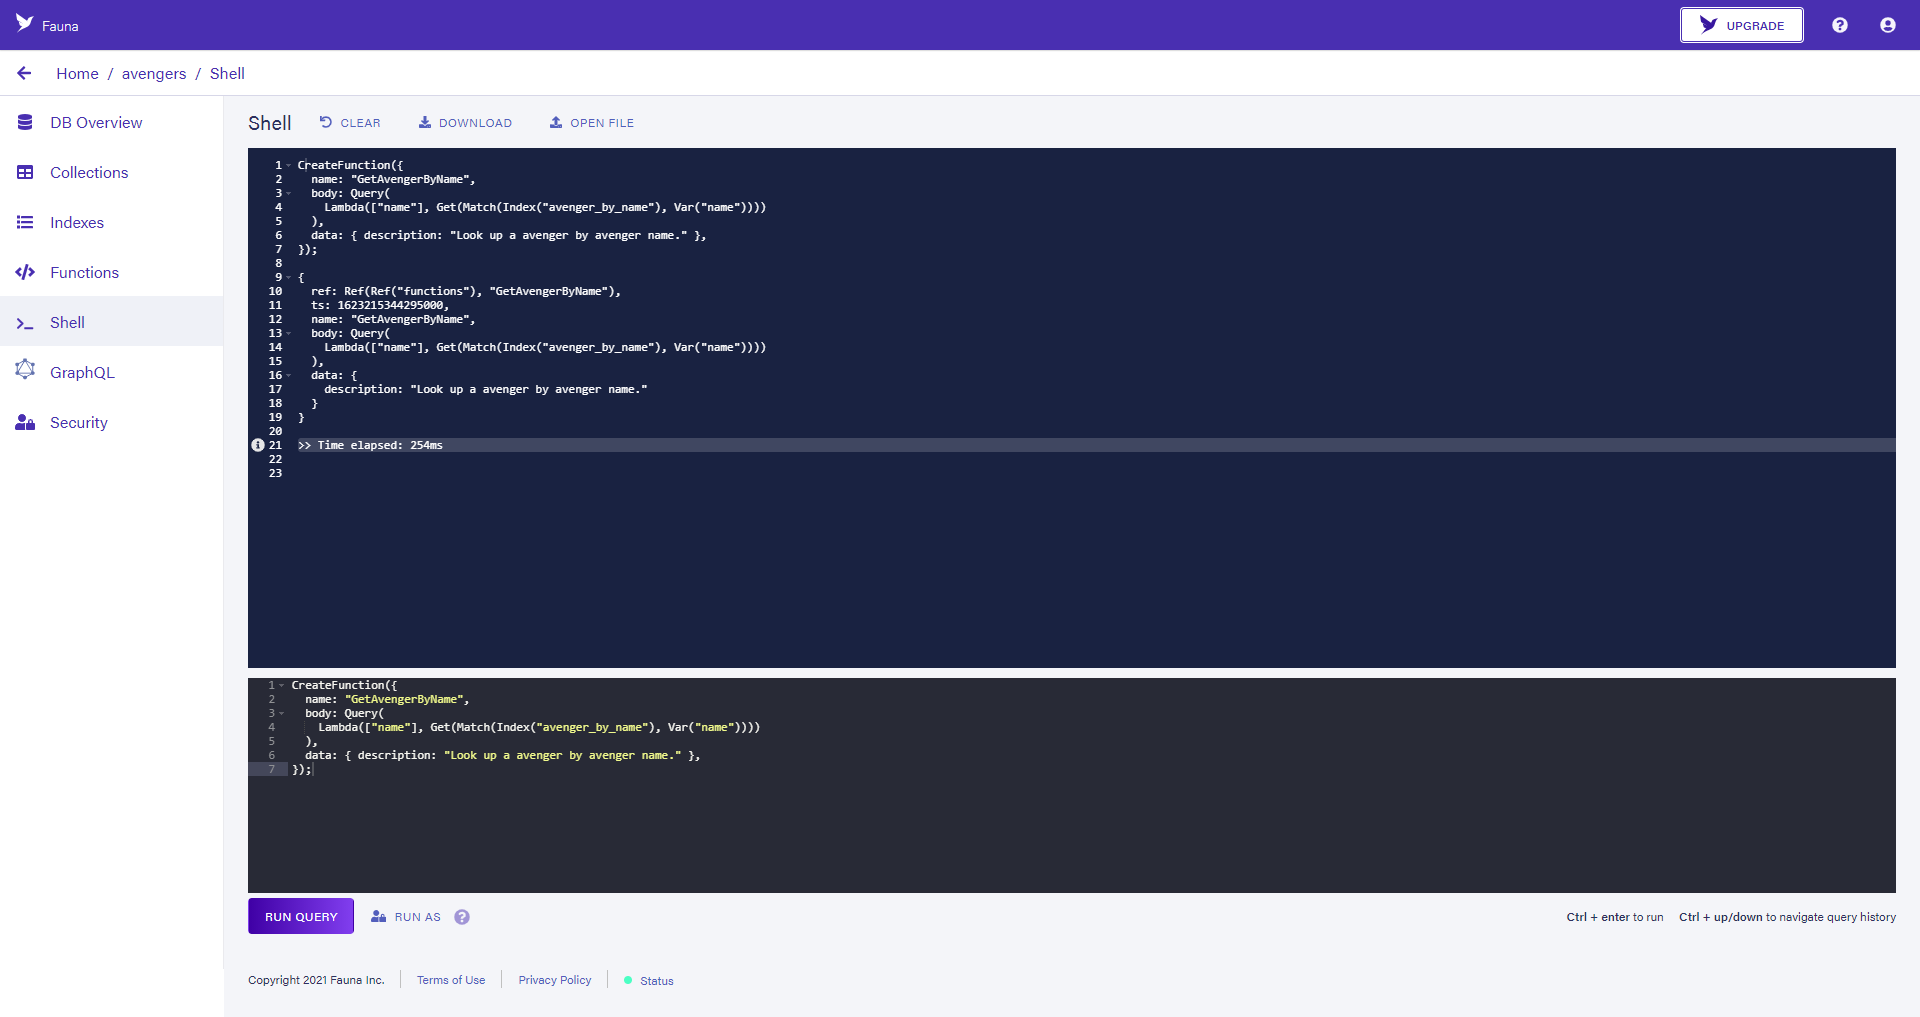Download the shell output

coord(465,123)
